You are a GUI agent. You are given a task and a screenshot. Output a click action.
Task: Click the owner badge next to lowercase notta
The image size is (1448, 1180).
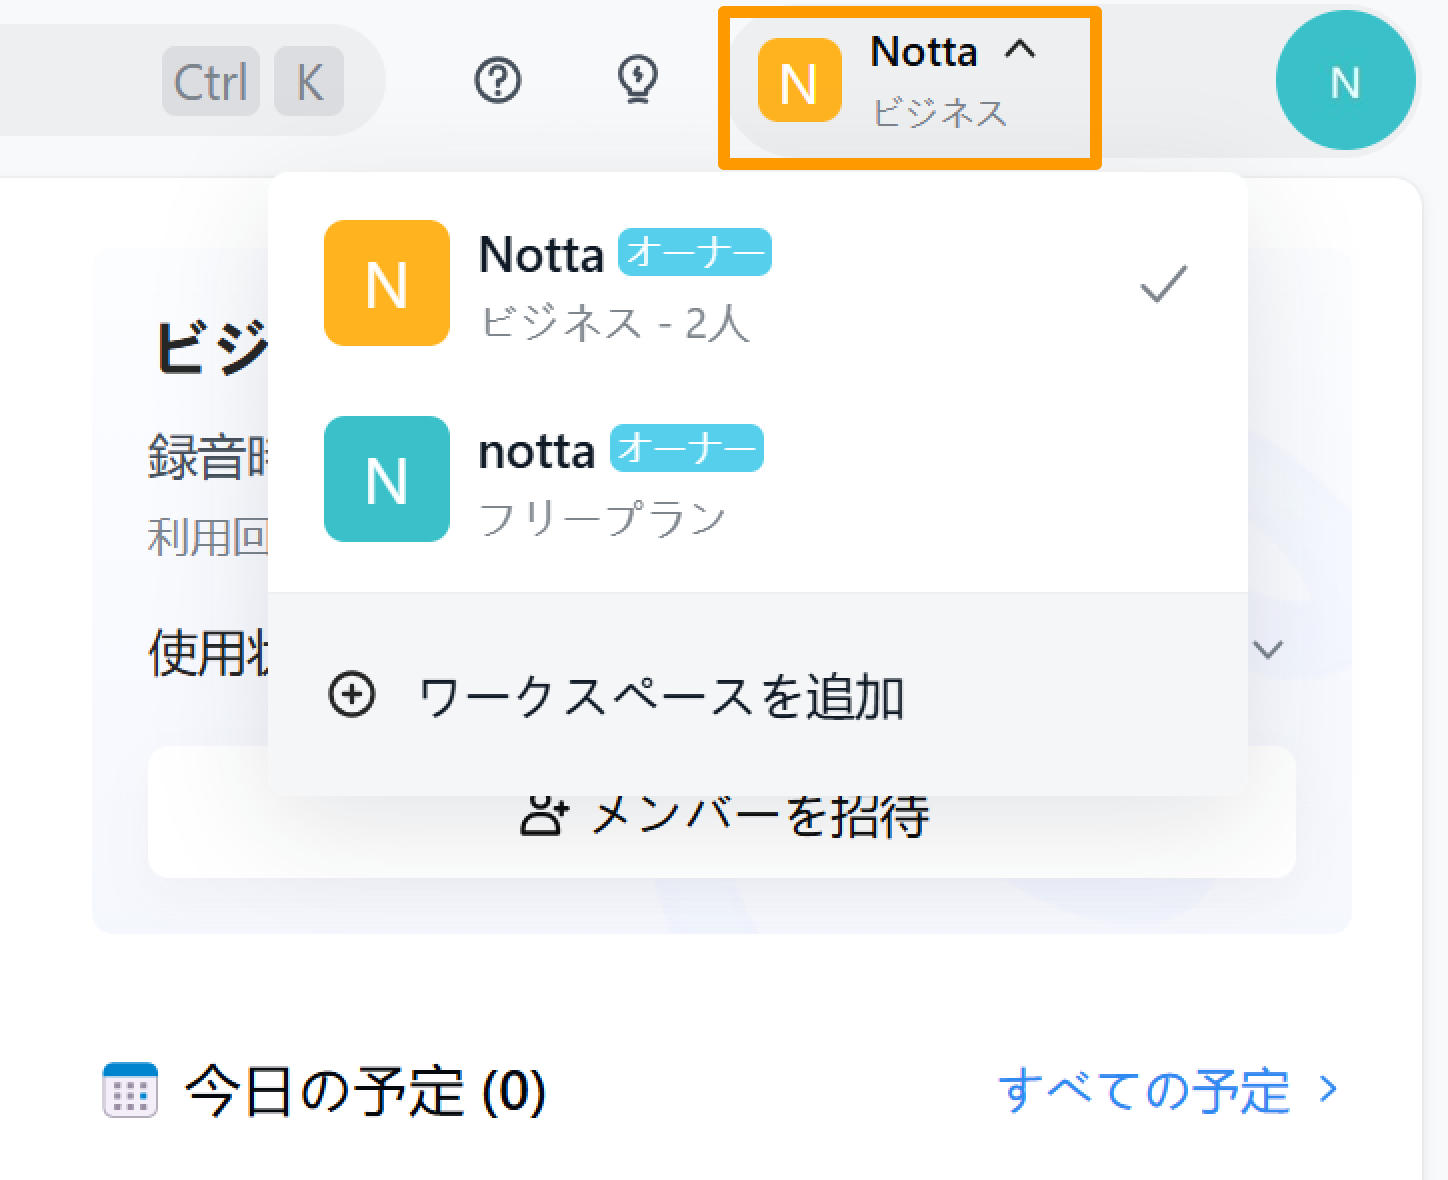pos(686,448)
